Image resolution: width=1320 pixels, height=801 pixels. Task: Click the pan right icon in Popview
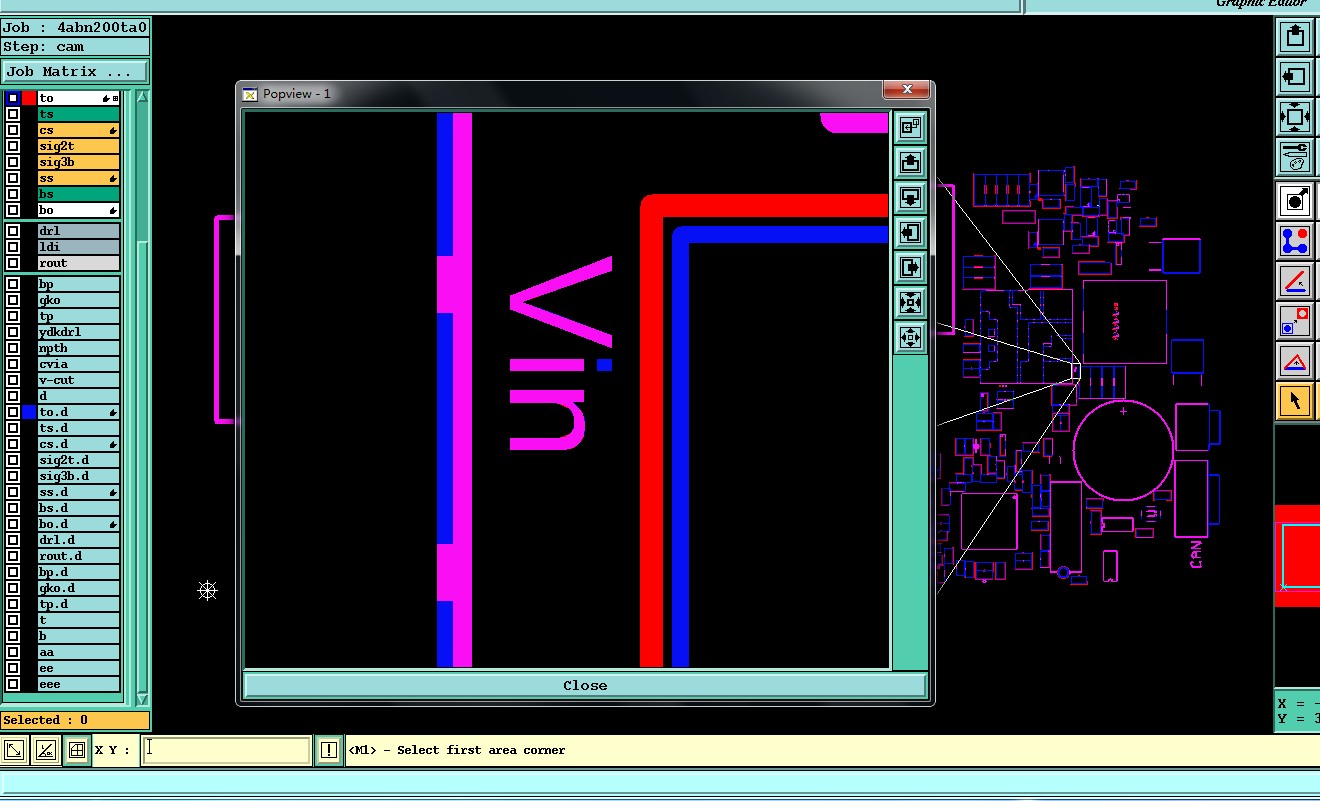tap(910, 267)
